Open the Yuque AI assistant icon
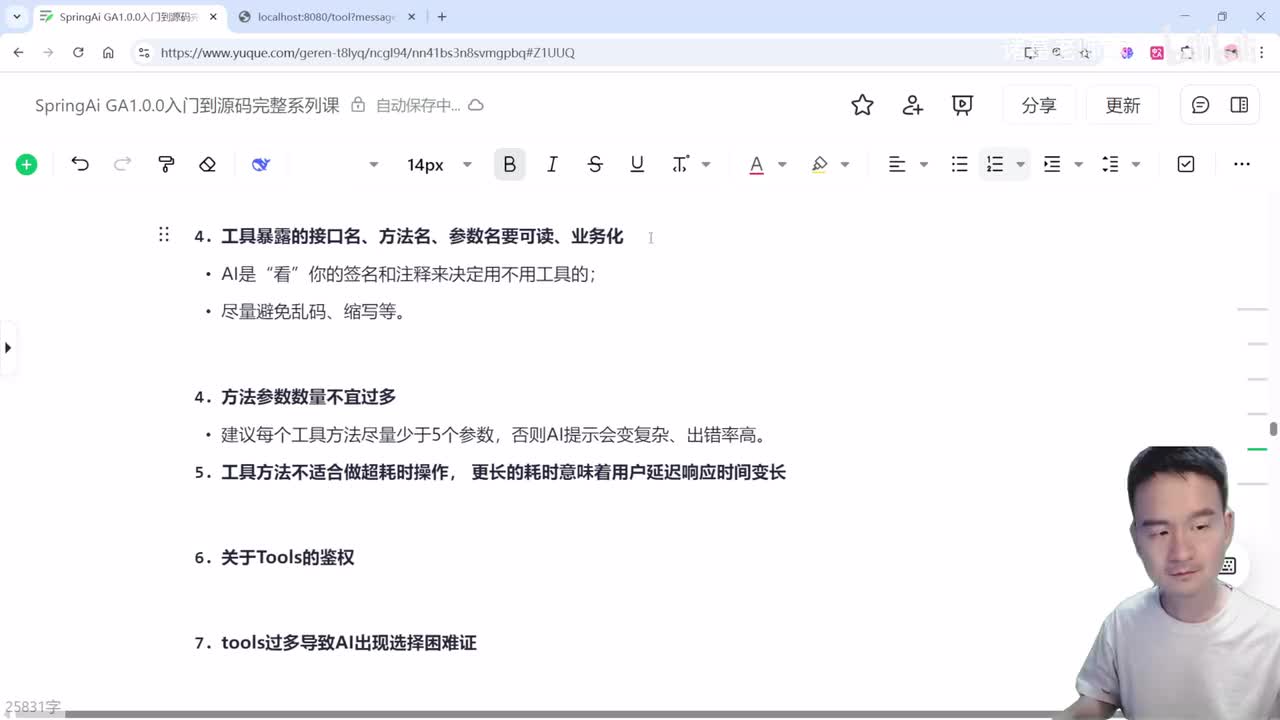 coord(261,165)
